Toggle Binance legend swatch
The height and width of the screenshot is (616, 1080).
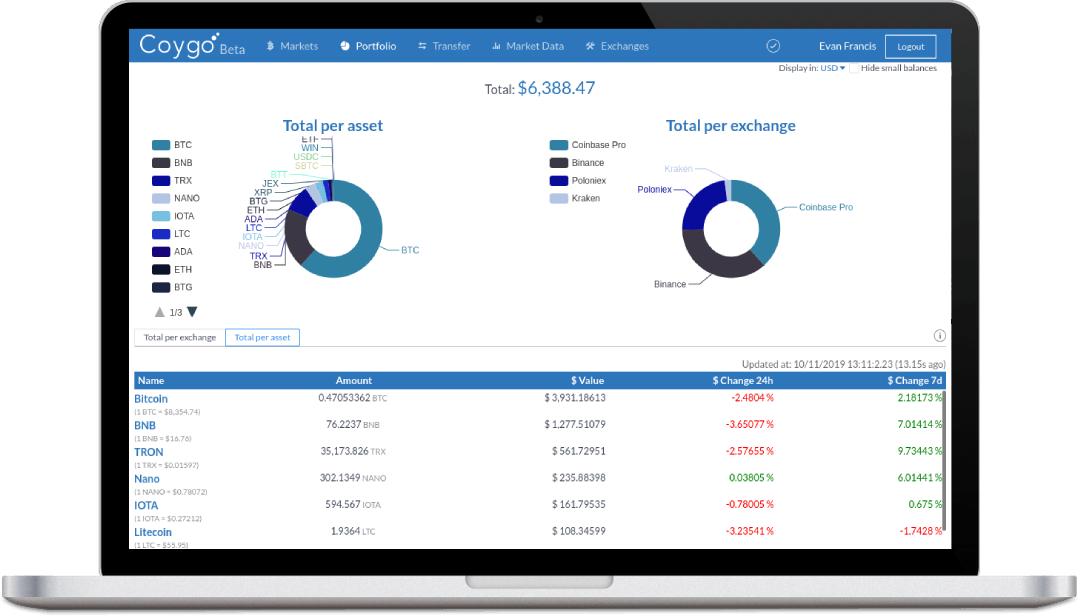click(559, 163)
